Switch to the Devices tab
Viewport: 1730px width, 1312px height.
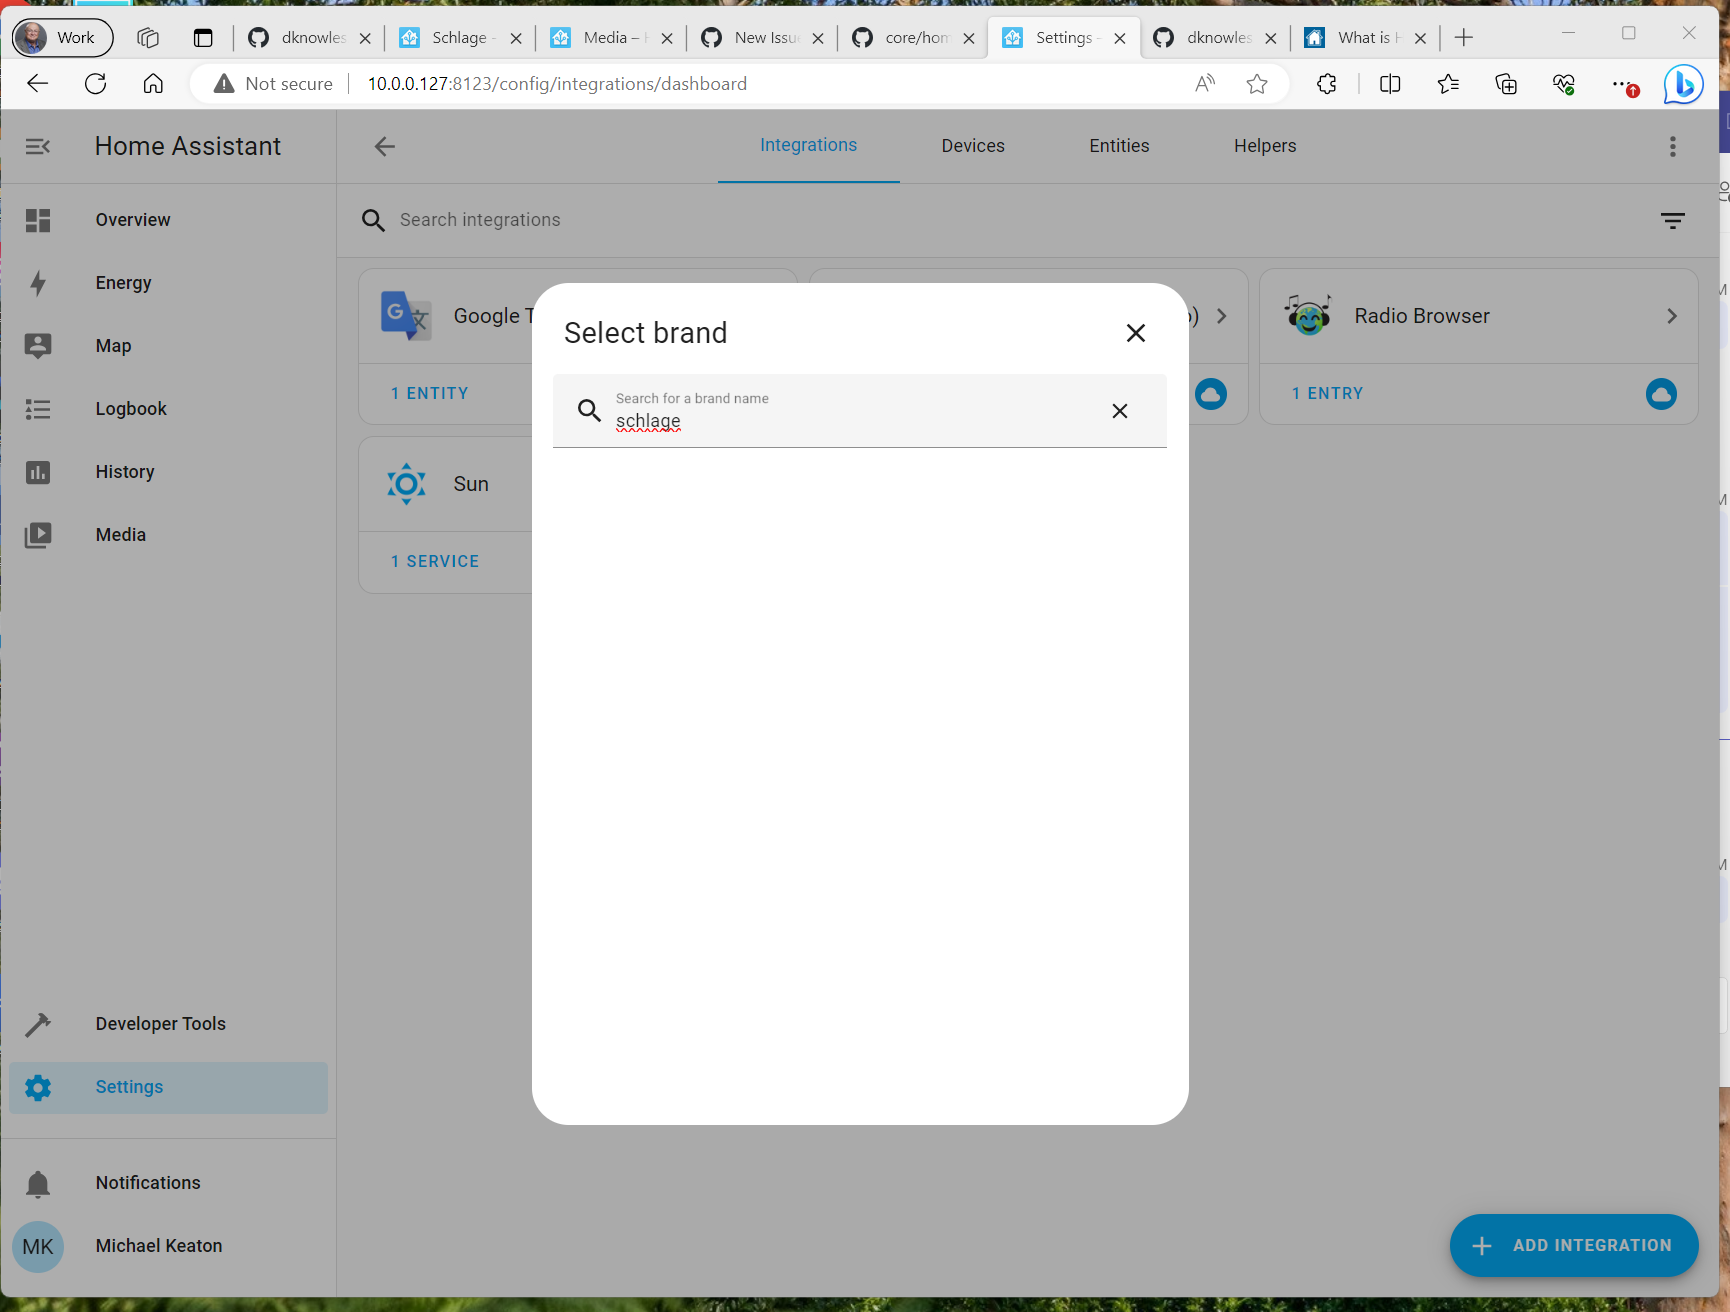click(972, 145)
